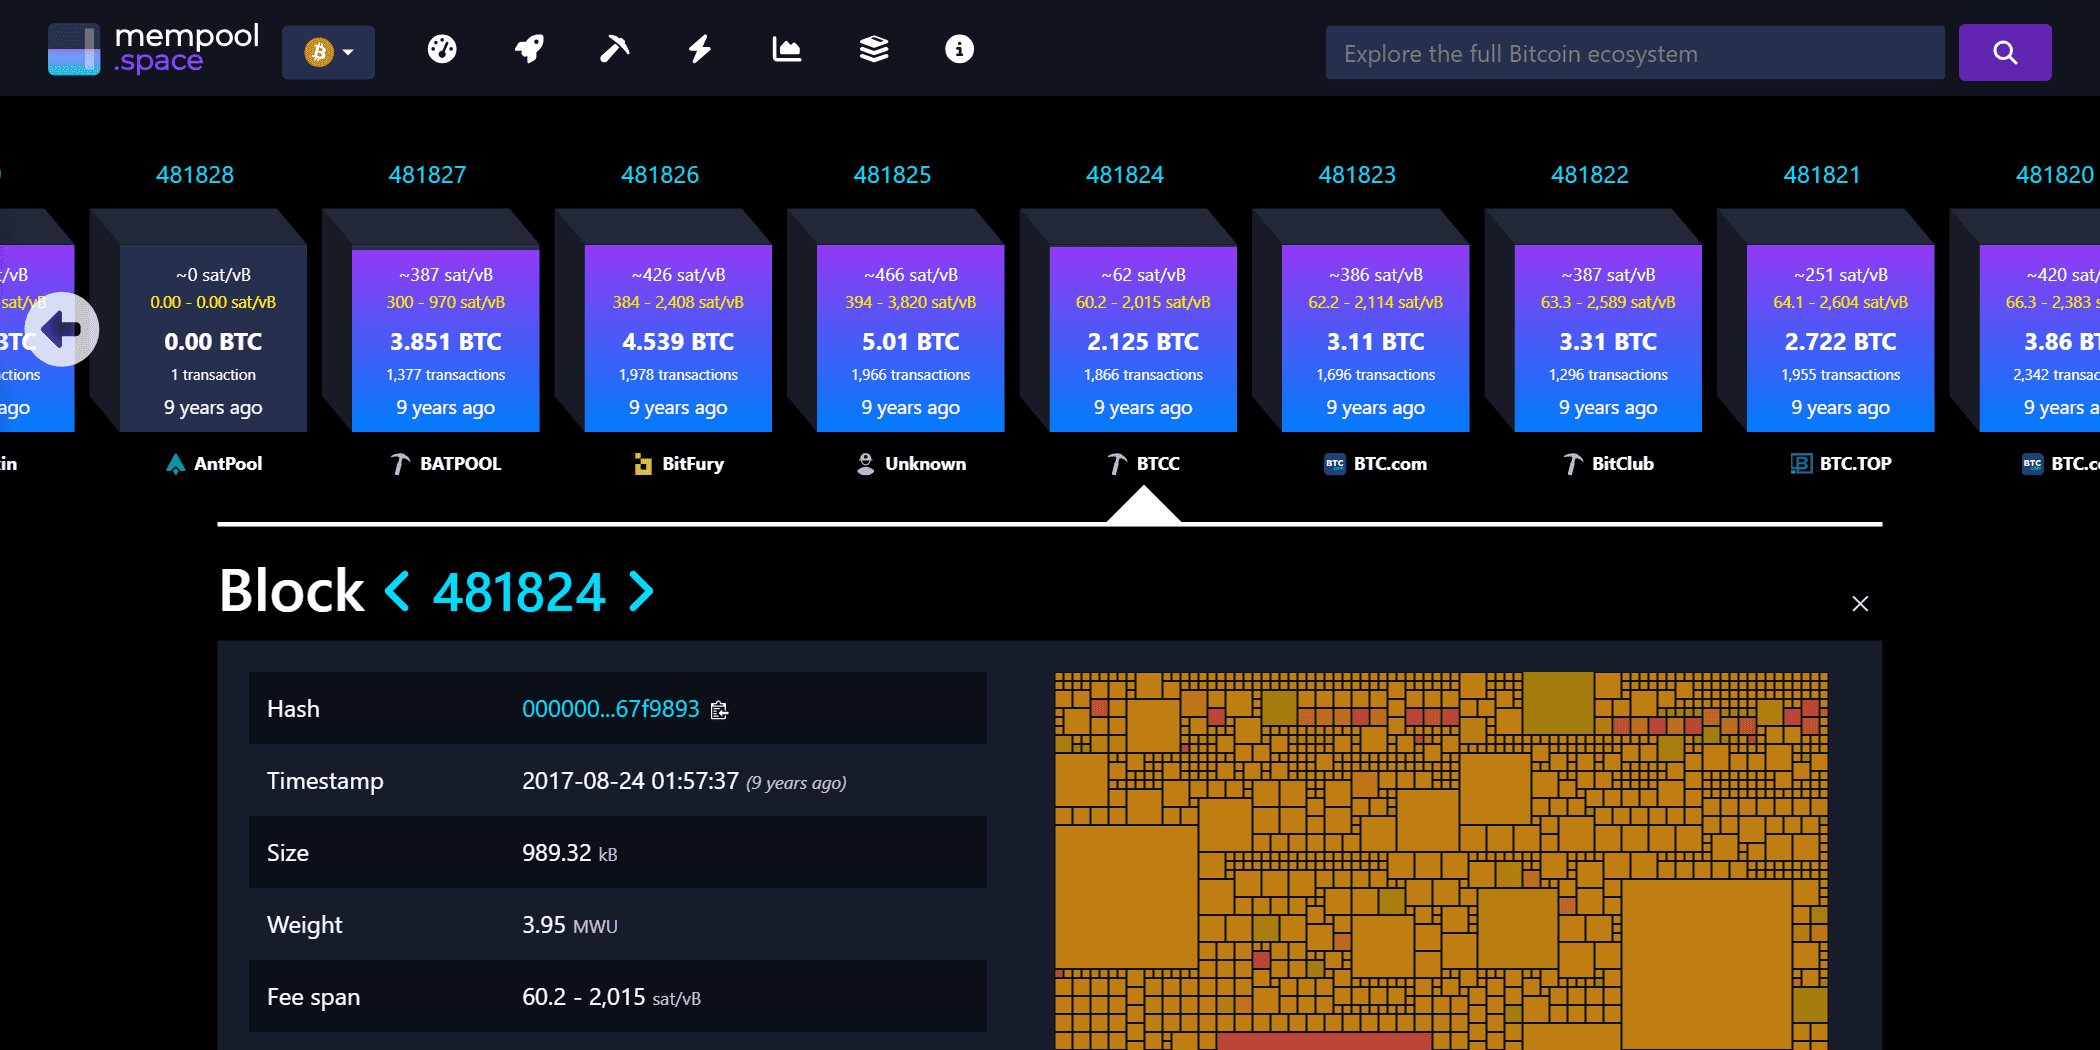This screenshot has height=1050, width=2100.
Task: Click the back arrow on the block carousel
Action: coord(62,329)
